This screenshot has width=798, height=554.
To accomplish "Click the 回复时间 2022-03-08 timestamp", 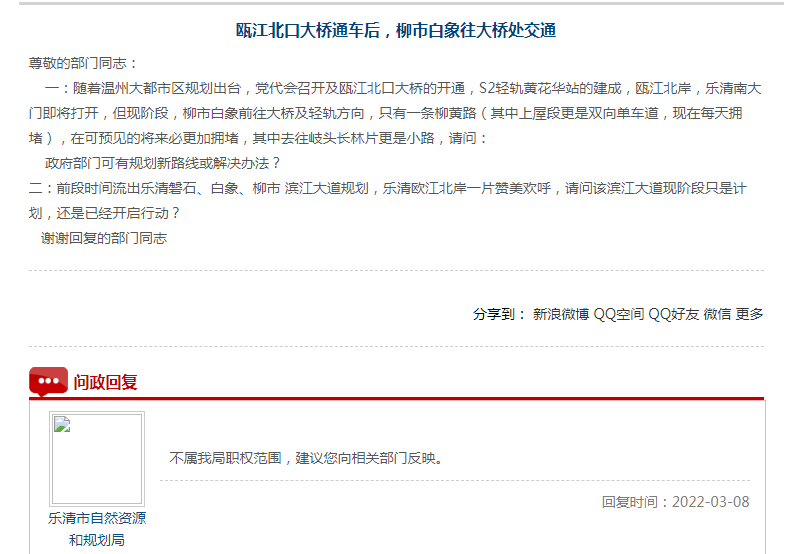I will click(x=675, y=502).
